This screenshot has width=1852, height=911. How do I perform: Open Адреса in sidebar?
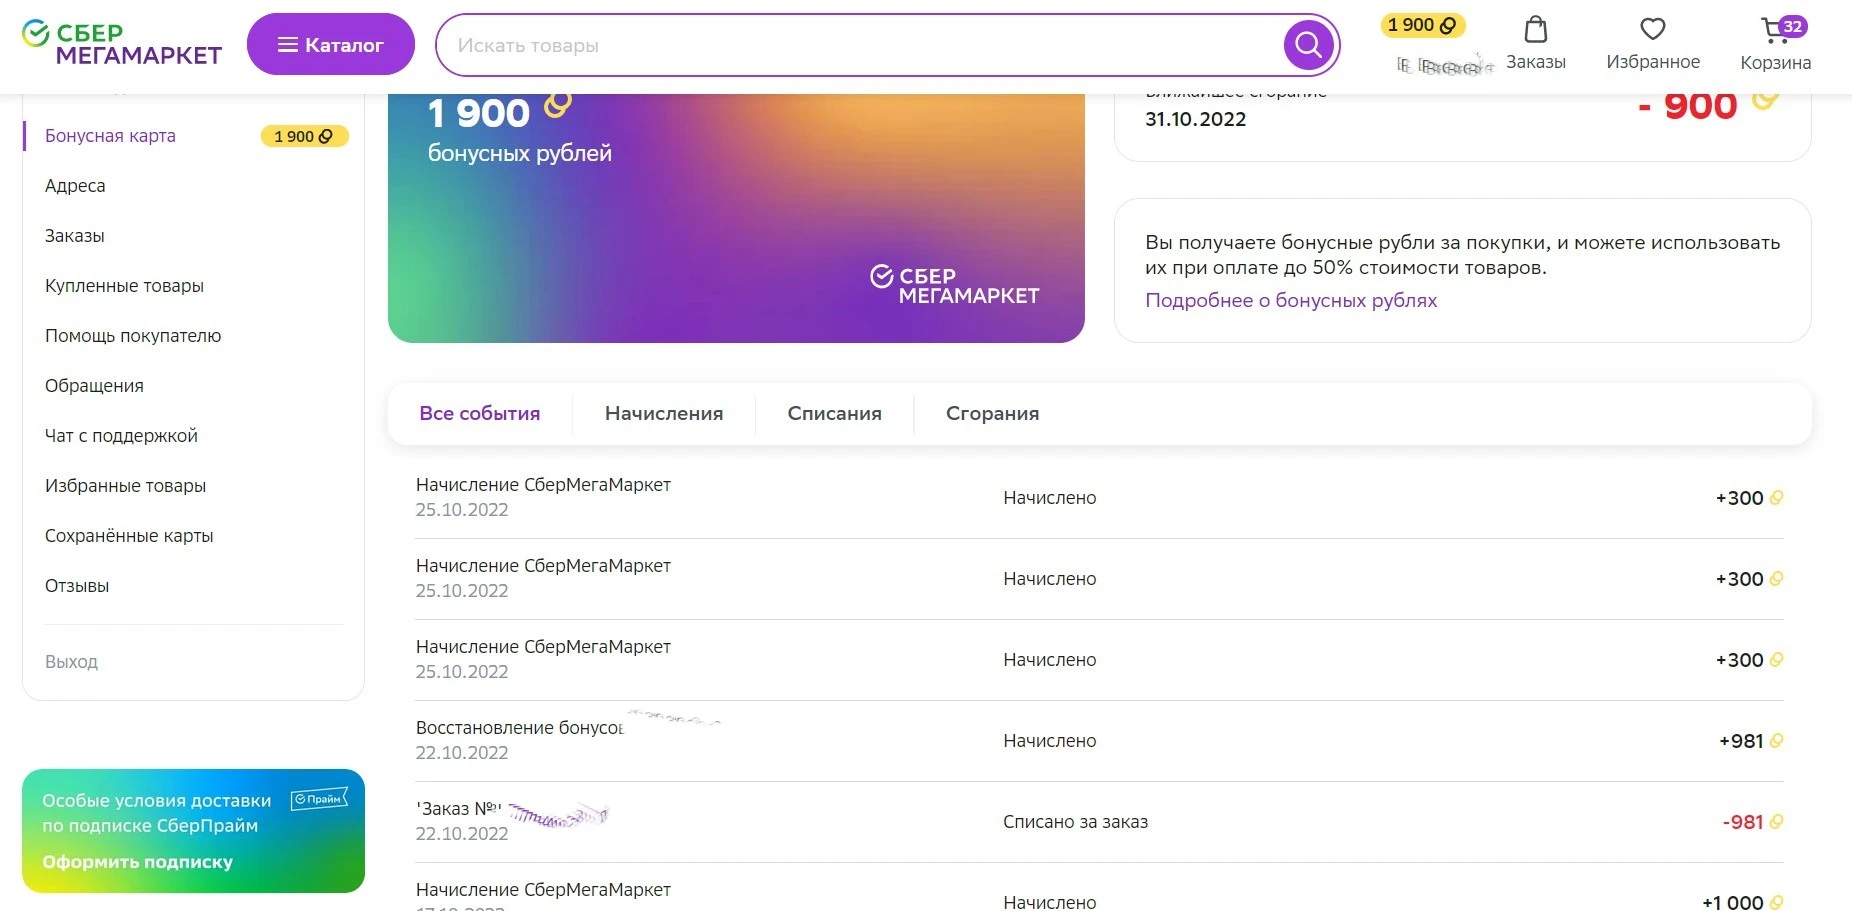75,186
